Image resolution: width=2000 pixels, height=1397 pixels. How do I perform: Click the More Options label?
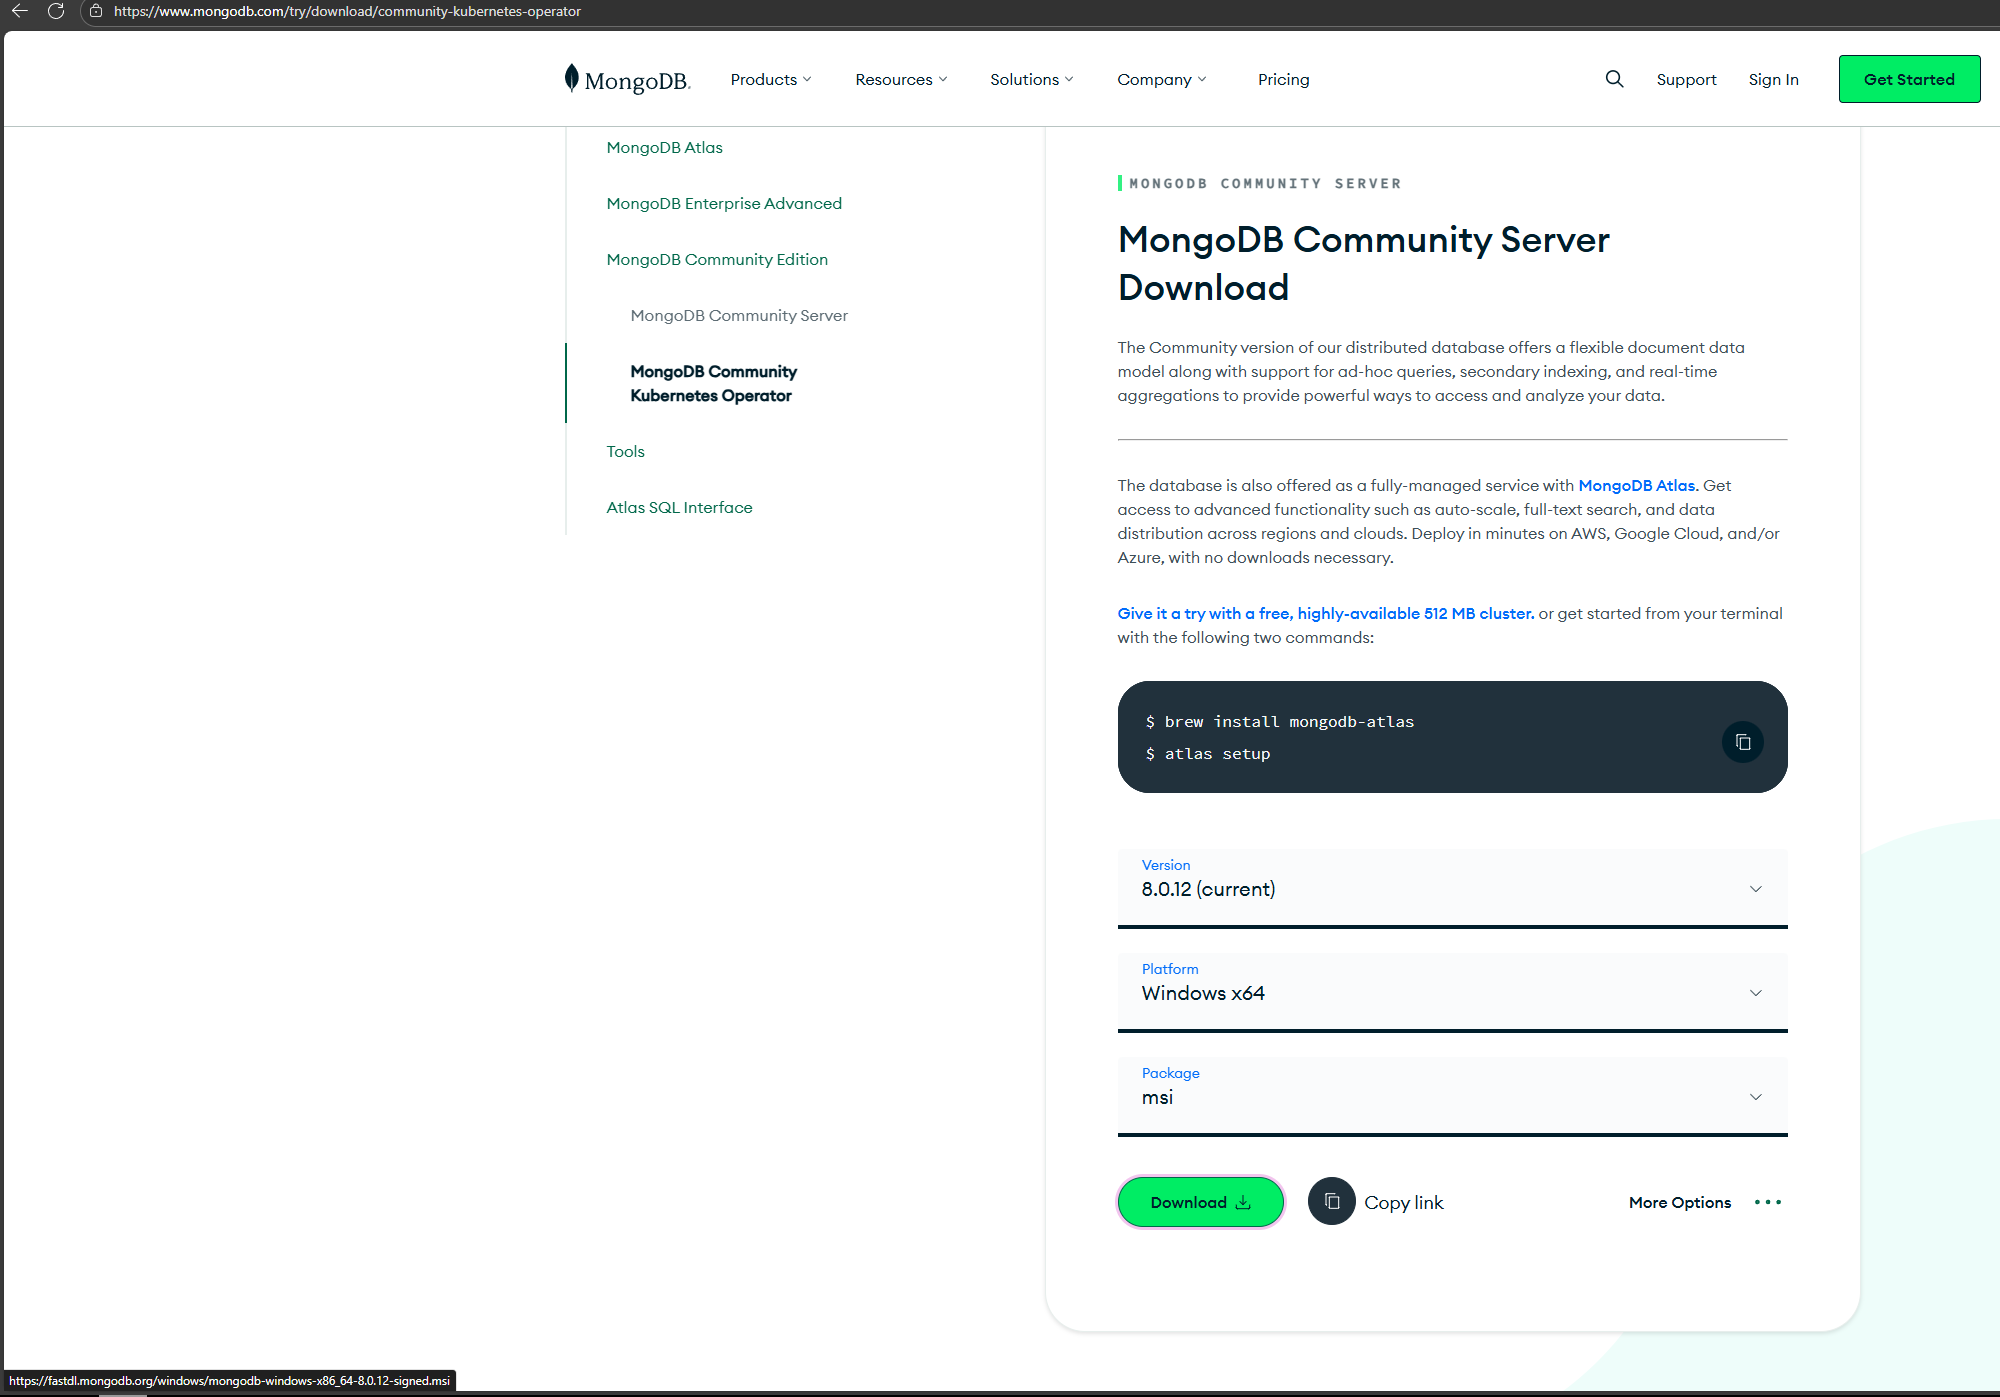(1679, 1202)
